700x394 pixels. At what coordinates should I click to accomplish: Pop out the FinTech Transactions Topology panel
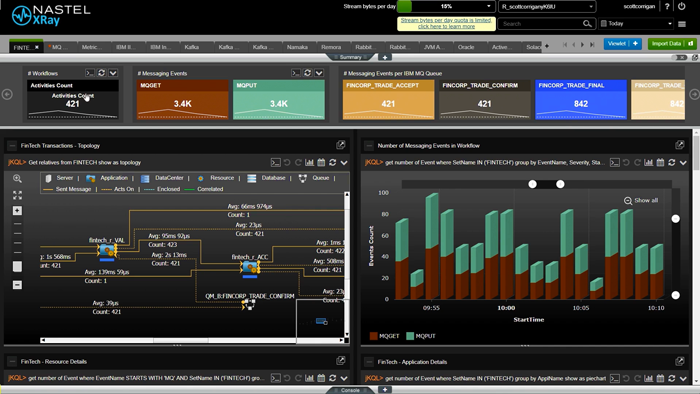click(341, 145)
